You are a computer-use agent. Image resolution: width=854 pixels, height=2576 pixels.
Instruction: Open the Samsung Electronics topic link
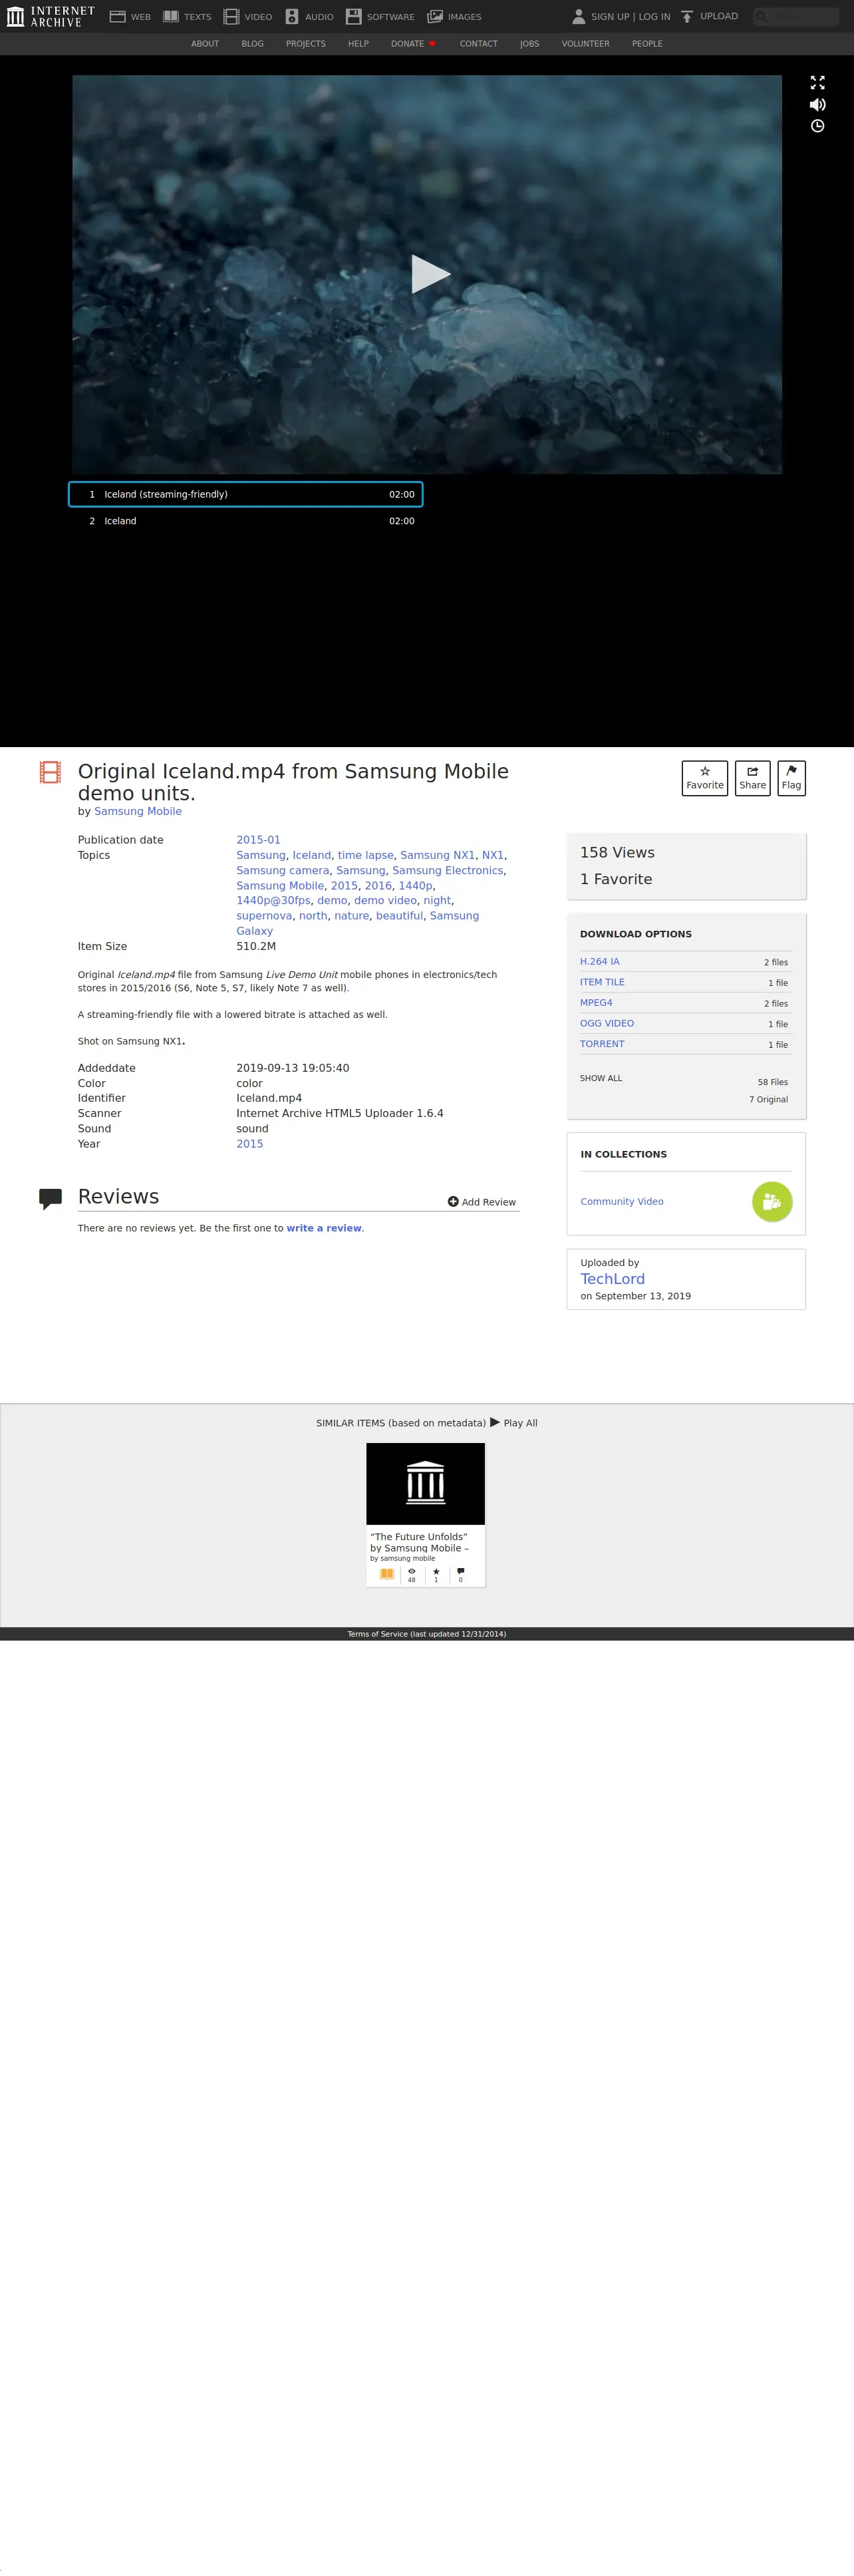click(448, 870)
